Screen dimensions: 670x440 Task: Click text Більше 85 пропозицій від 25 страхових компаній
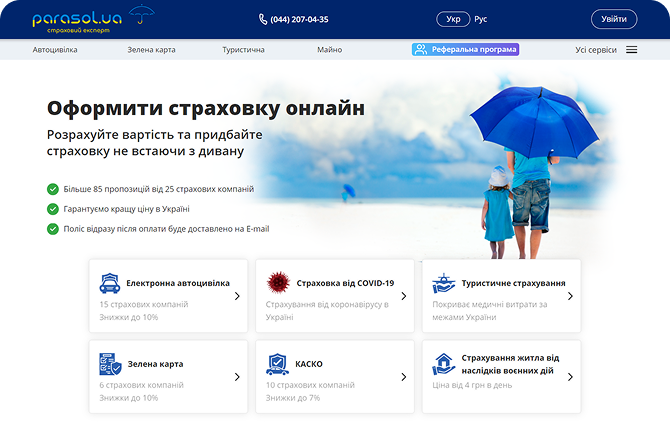pyautogui.click(x=159, y=189)
